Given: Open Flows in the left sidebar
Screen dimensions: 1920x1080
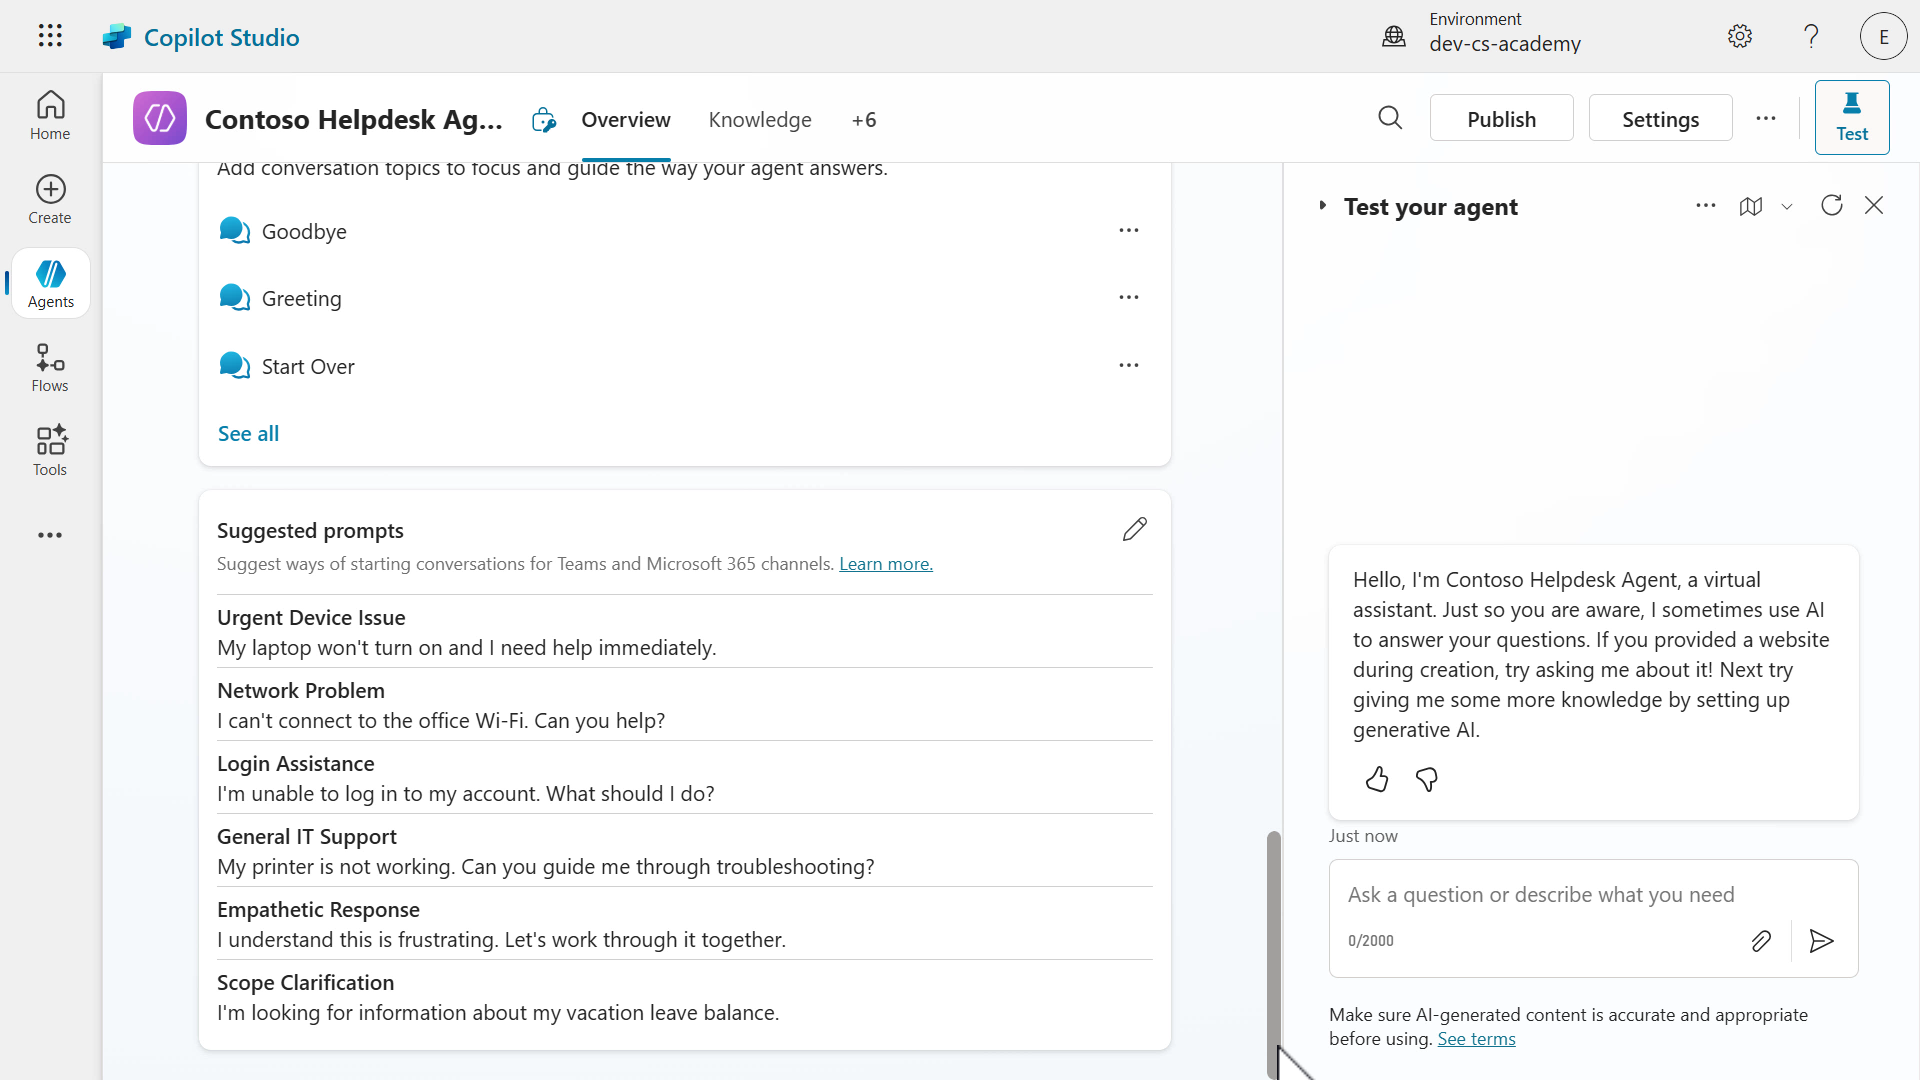Looking at the screenshot, I should pos(50,368).
